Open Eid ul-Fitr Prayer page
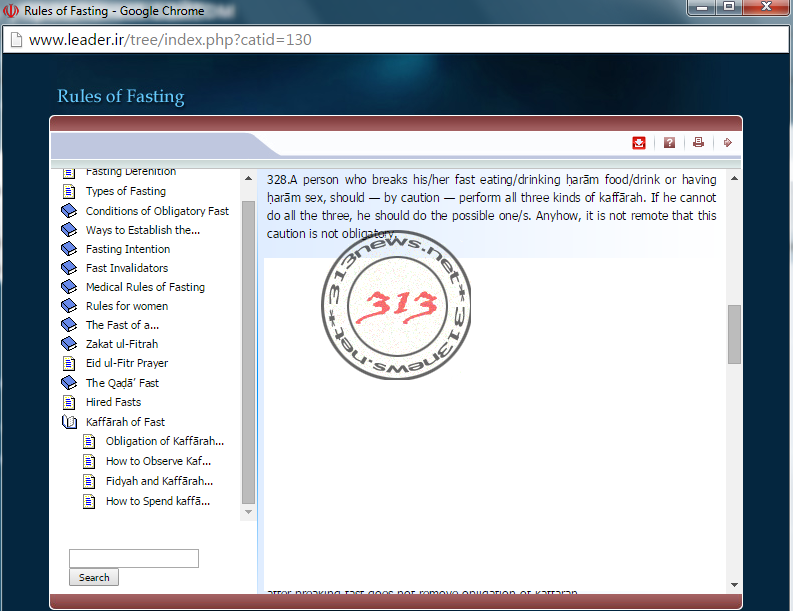 [126, 363]
